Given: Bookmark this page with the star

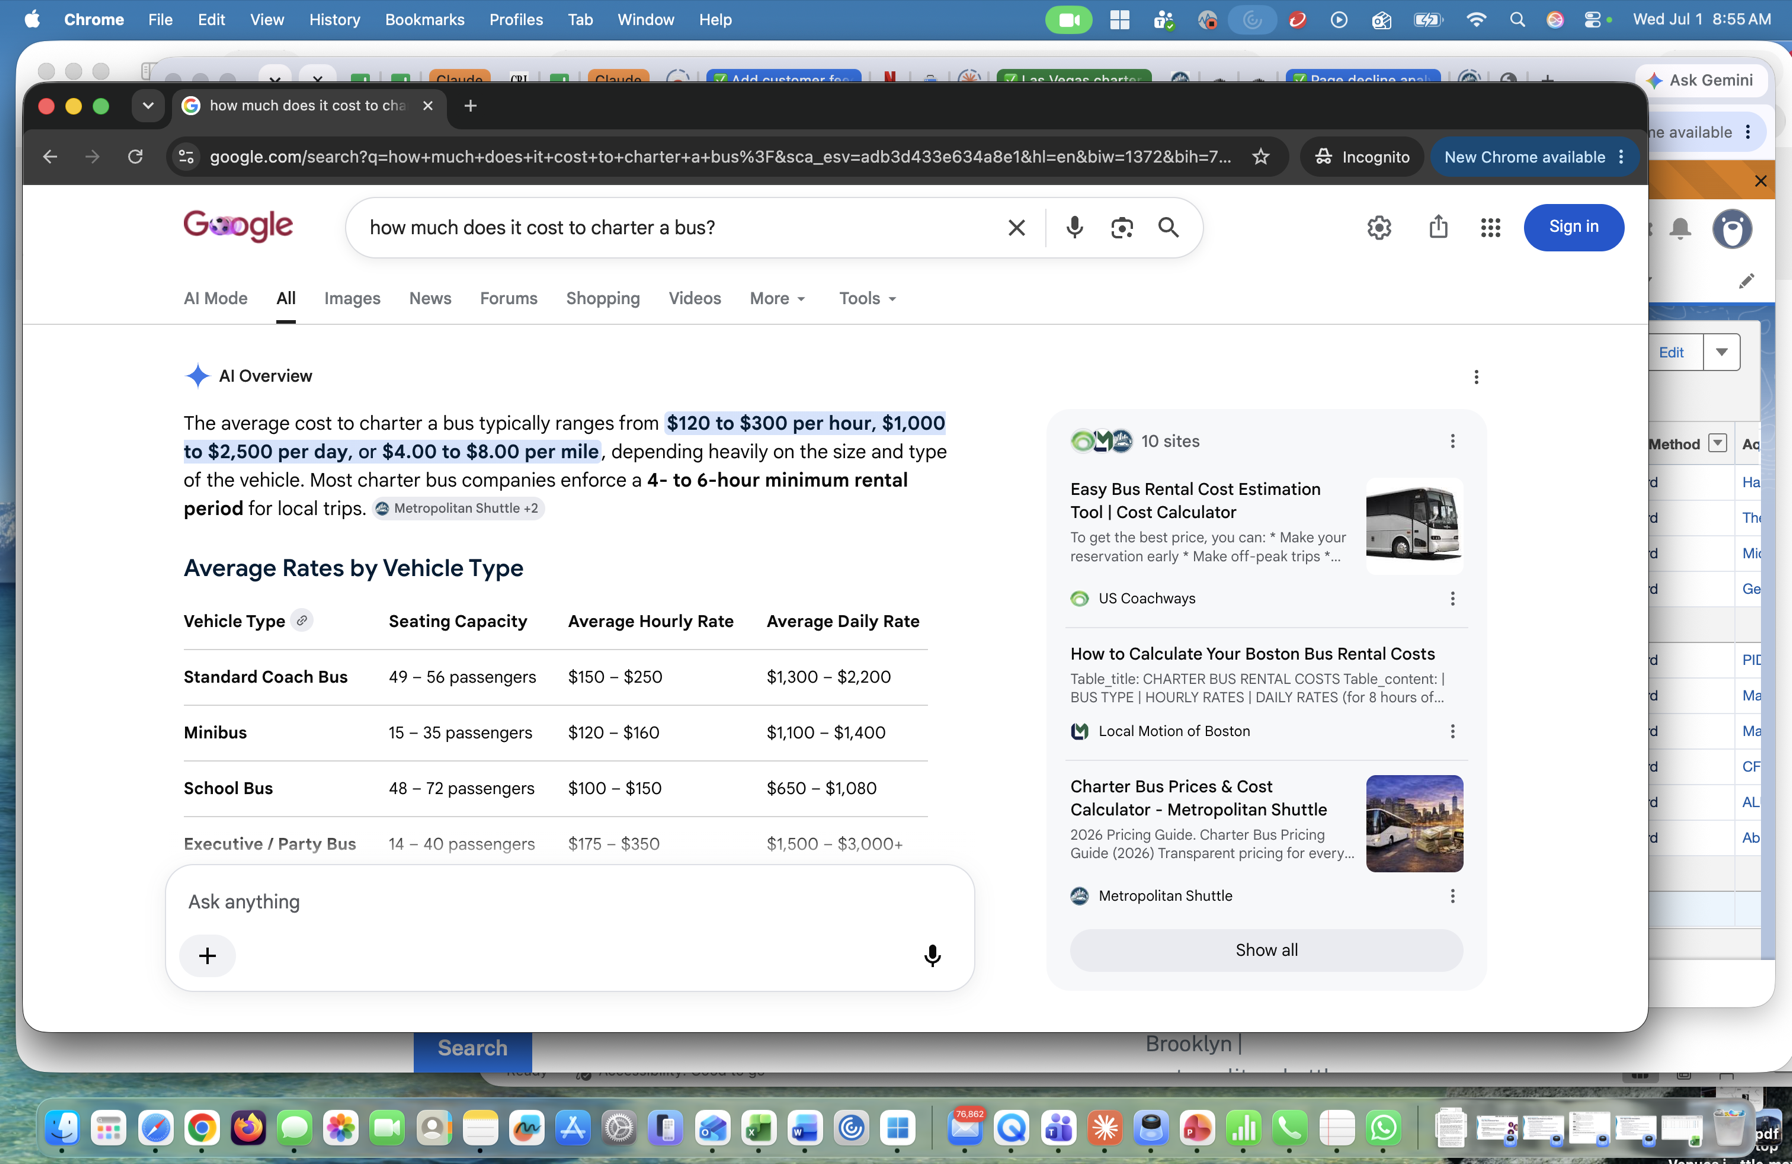Looking at the screenshot, I should [1260, 157].
